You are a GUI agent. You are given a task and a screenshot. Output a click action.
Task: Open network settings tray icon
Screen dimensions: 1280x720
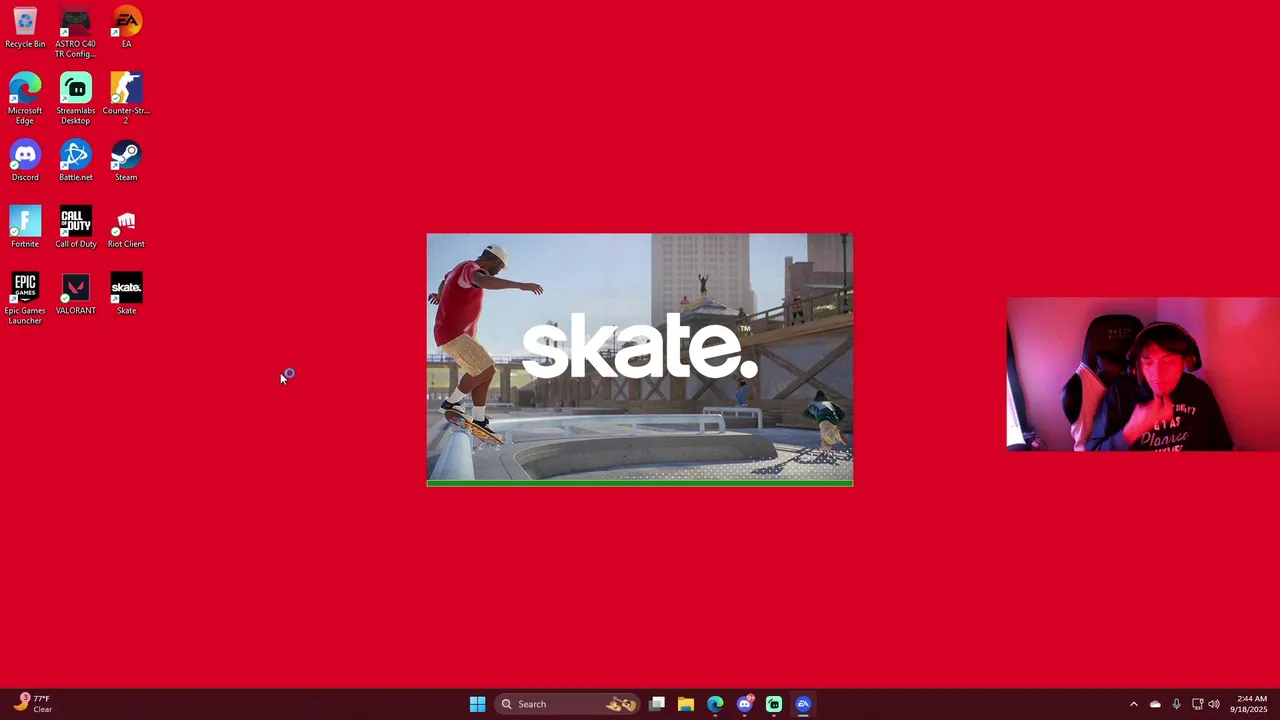point(1197,704)
